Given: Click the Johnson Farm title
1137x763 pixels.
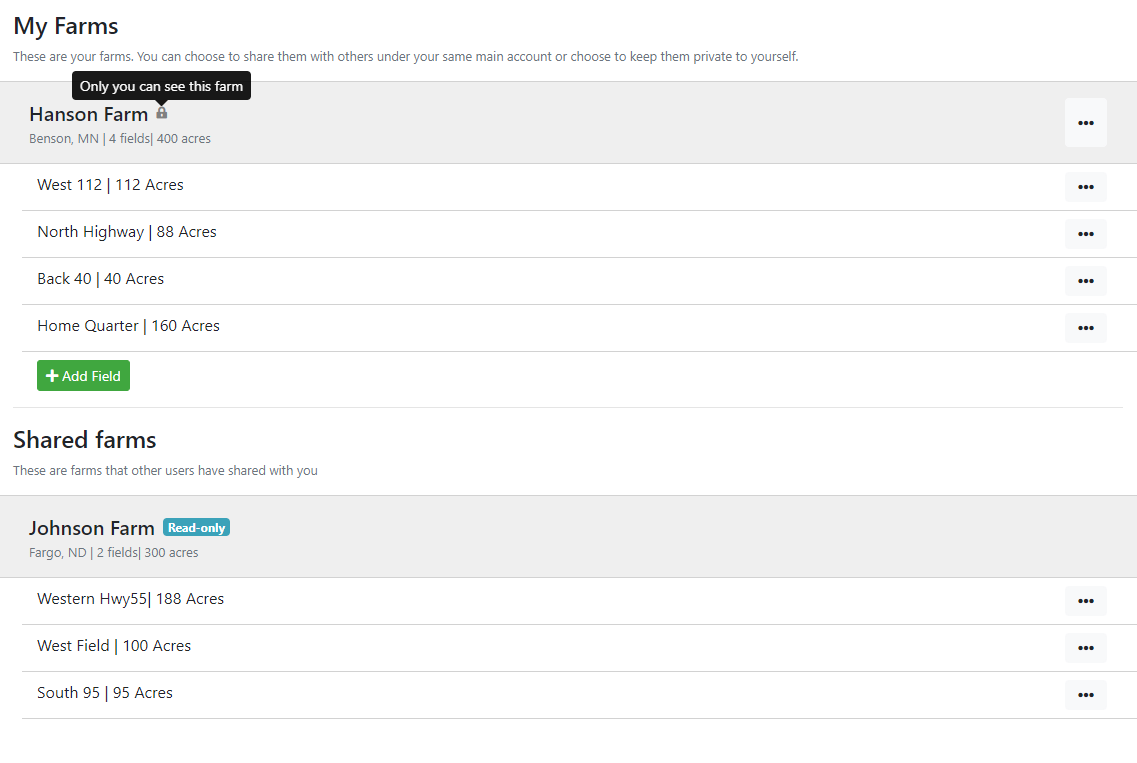Looking at the screenshot, I should [91, 527].
